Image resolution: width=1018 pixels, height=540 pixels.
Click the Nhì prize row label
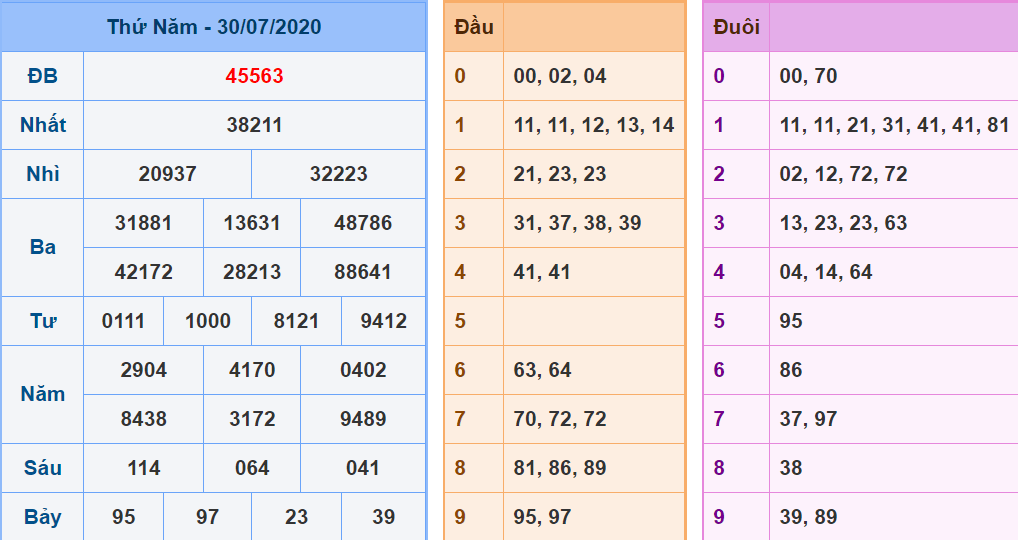click(x=42, y=174)
